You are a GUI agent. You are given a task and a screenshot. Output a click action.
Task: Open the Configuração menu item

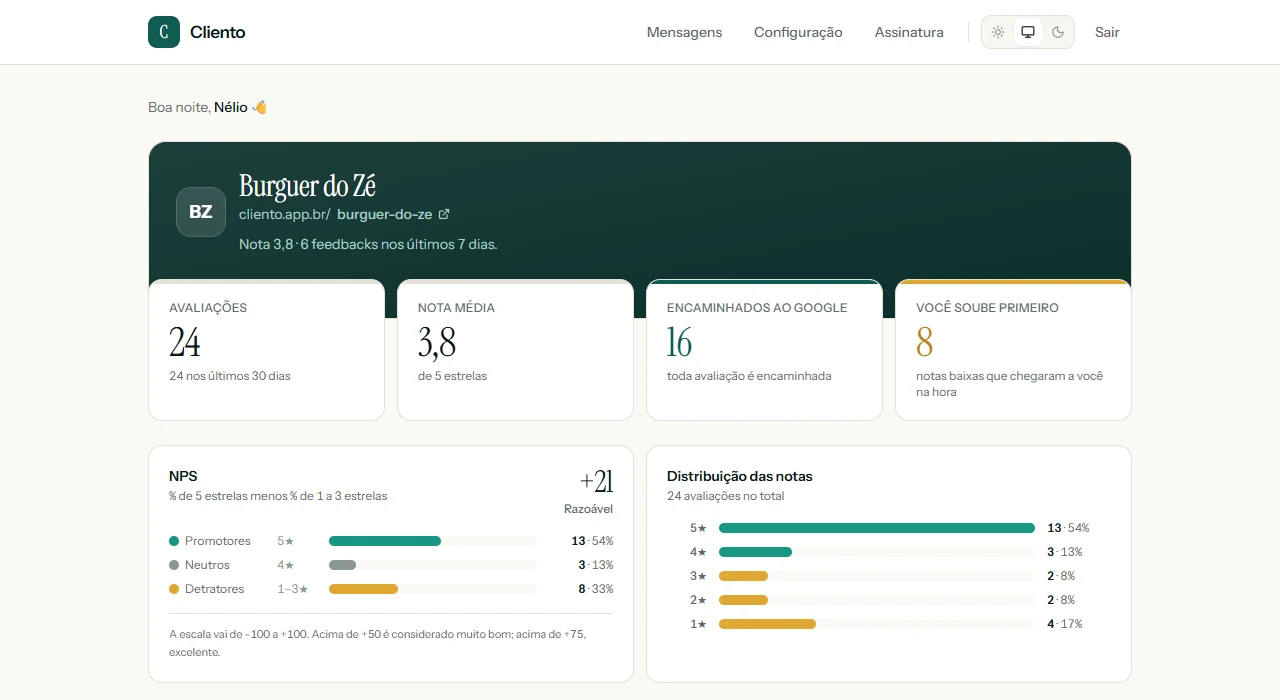coord(798,32)
